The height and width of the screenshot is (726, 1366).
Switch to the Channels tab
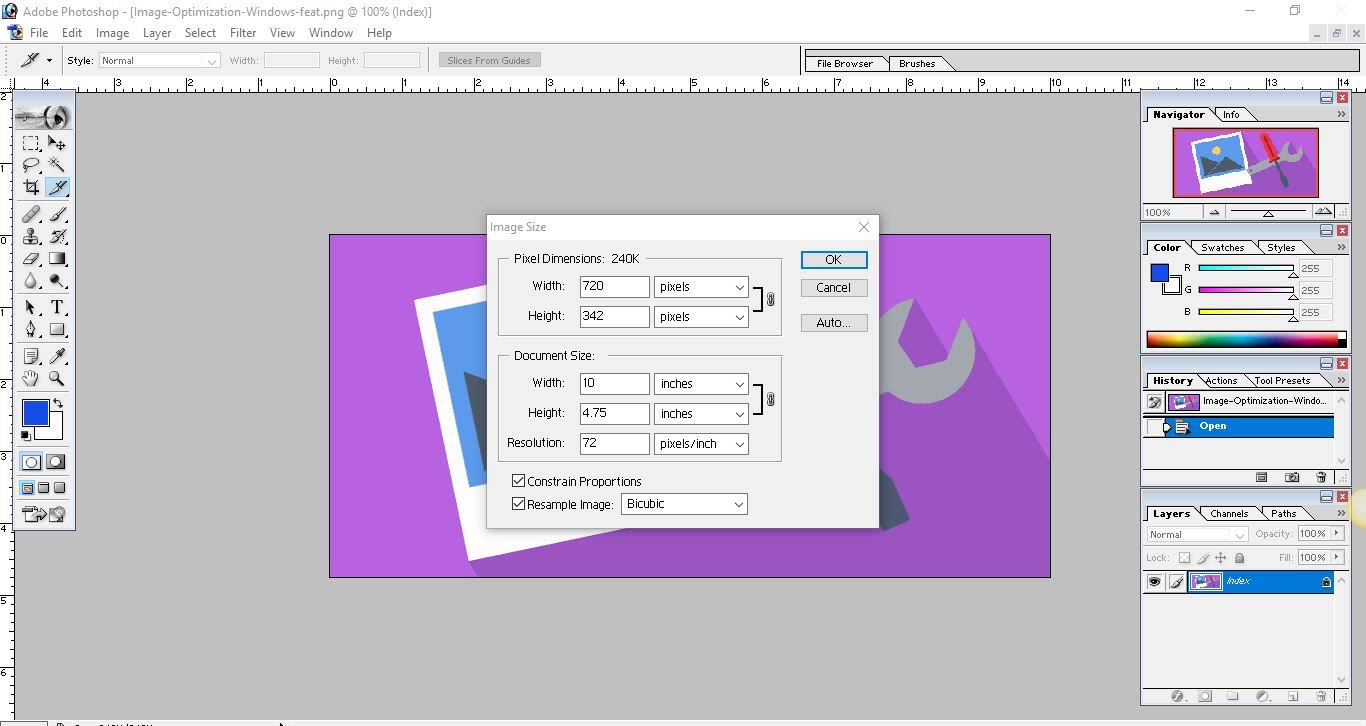(1228, 513)
